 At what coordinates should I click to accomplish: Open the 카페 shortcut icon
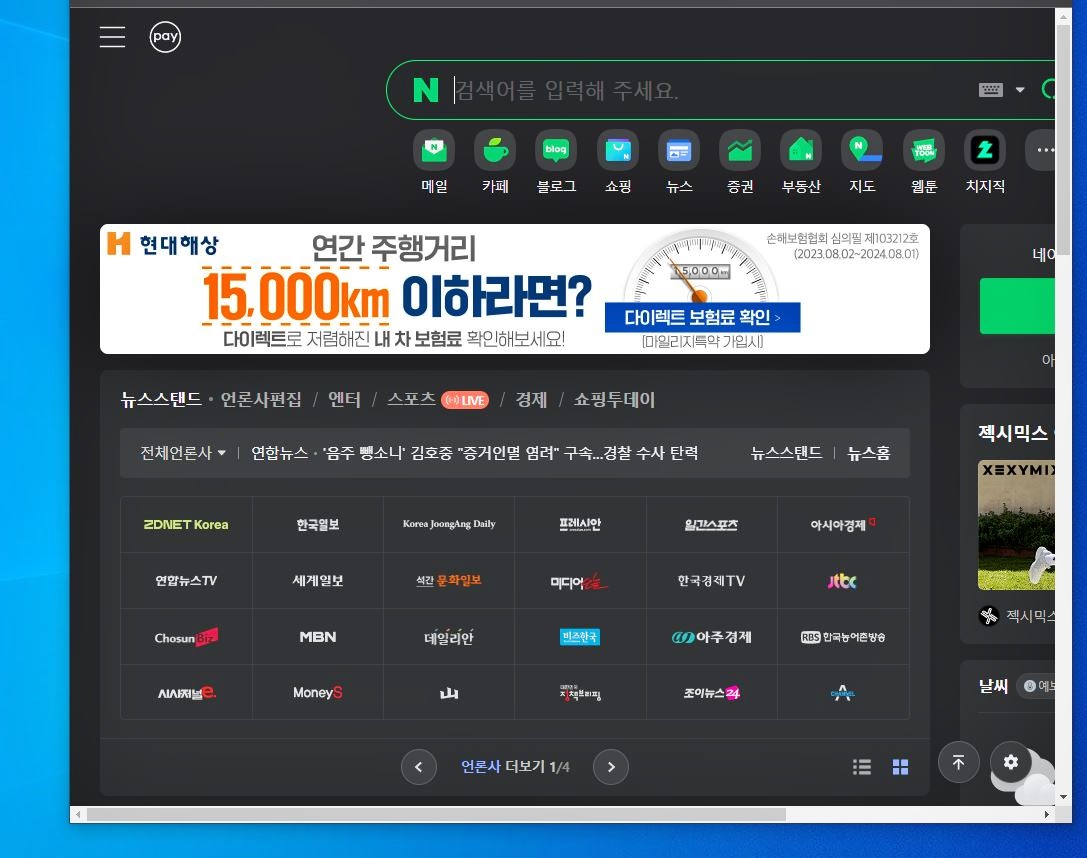click(x=495, y=150)
